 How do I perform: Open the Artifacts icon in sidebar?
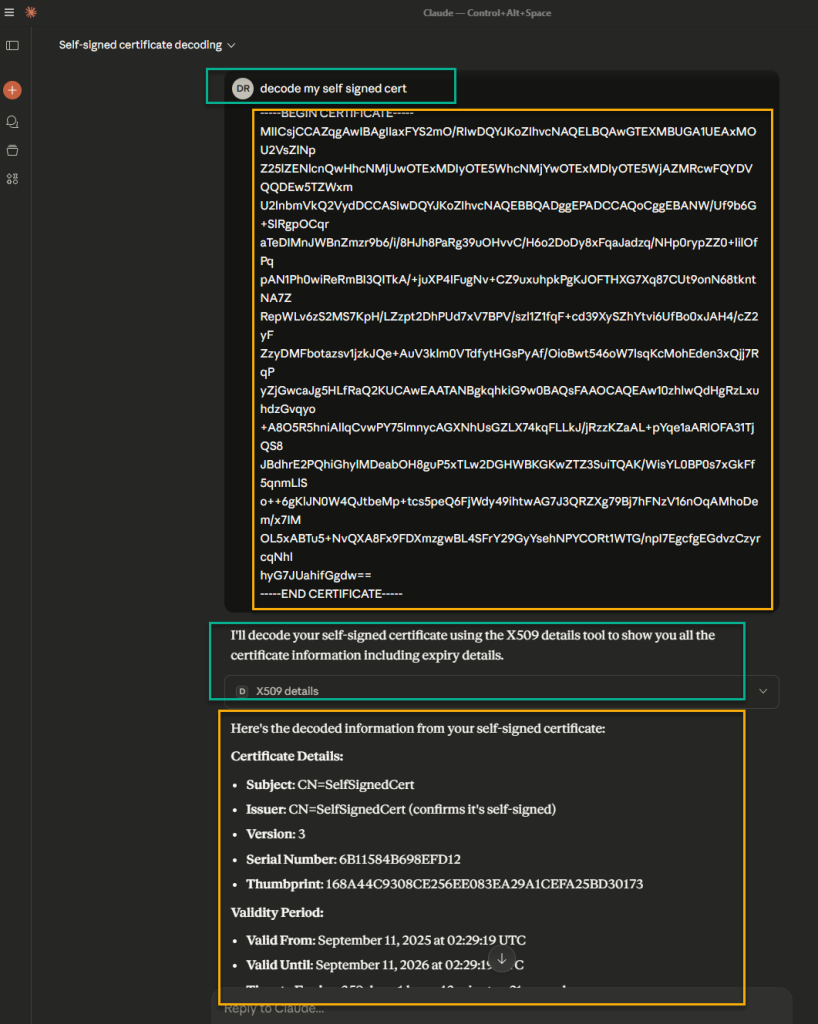12,179
